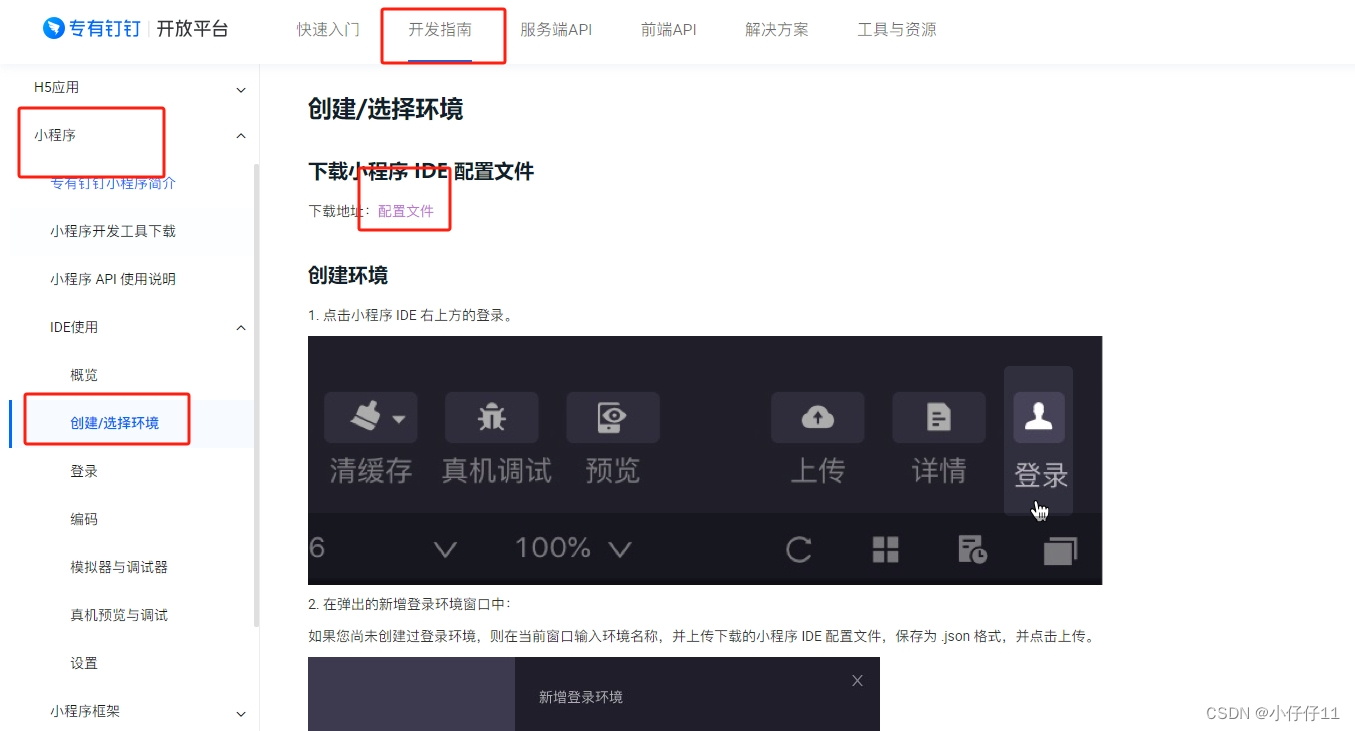Open 小程序 API 使用说明 page
The image size is (1355, 731).
tap(113, 279)
